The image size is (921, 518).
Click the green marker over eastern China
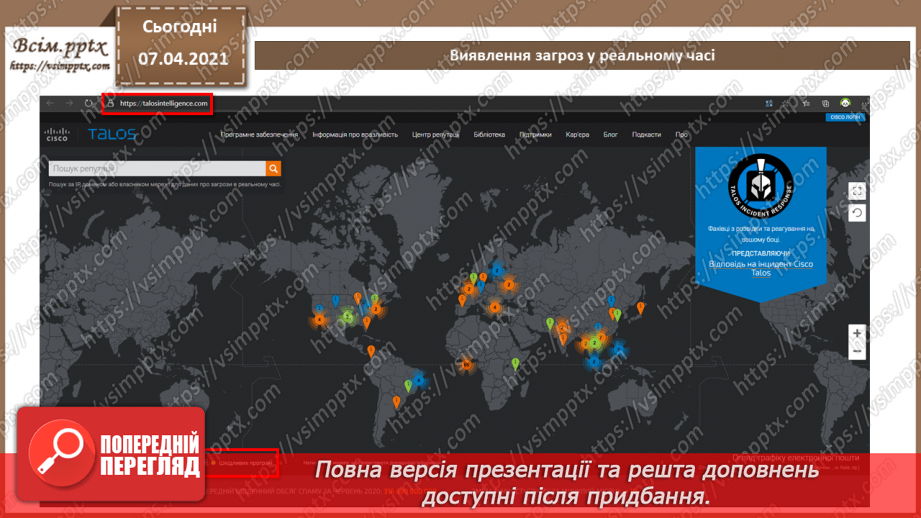pos(617,316)
